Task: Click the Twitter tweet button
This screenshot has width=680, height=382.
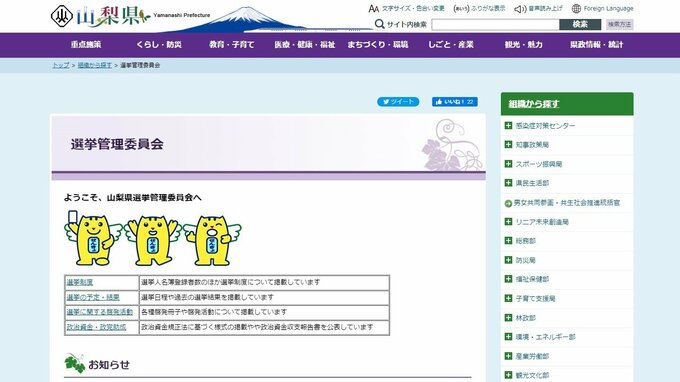Action: pos(398,102)
